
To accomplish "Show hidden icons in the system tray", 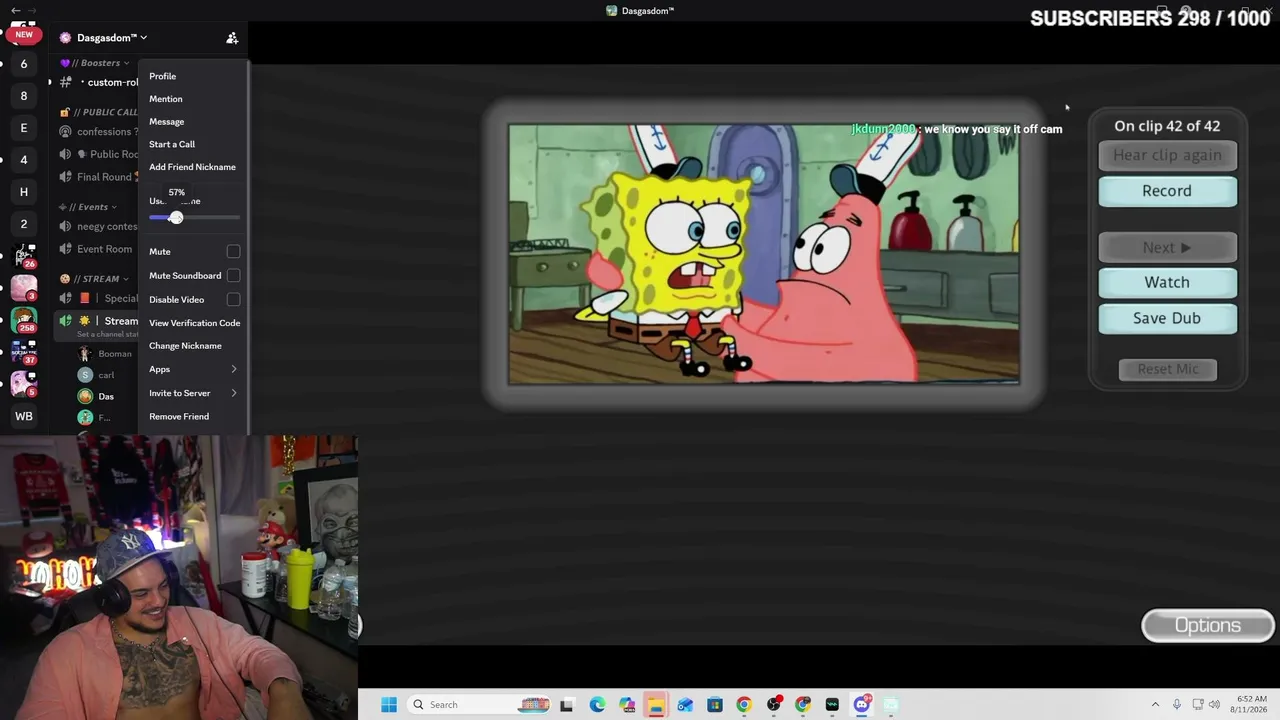I will [x=1155, y=705].
